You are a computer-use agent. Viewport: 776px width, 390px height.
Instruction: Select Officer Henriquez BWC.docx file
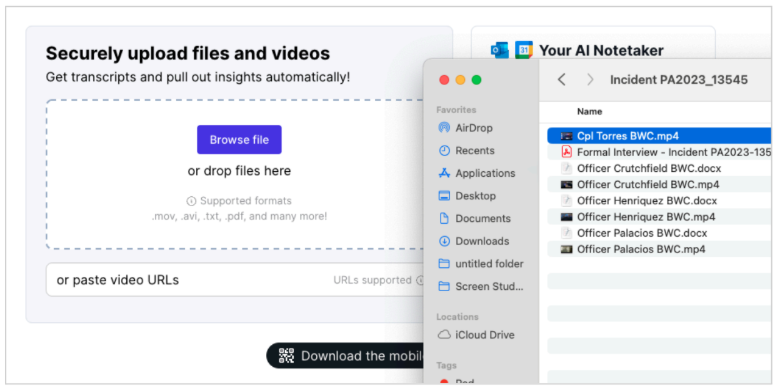[x=659, y=200]
